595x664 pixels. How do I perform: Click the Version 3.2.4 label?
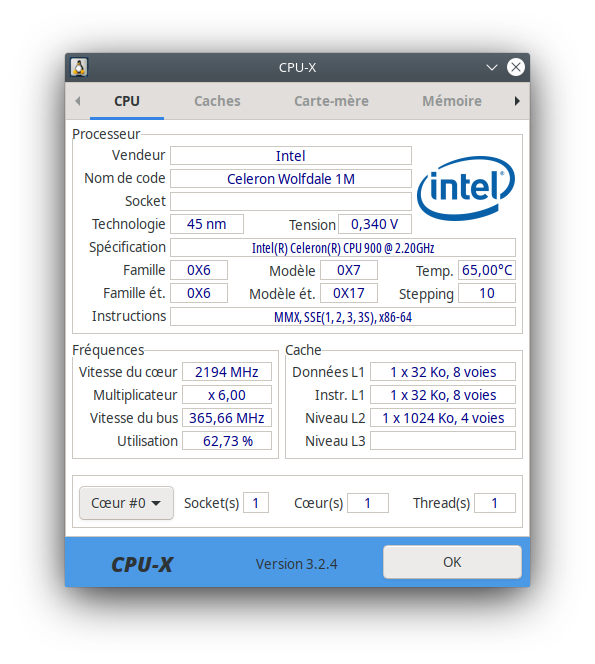click(296, 564)
